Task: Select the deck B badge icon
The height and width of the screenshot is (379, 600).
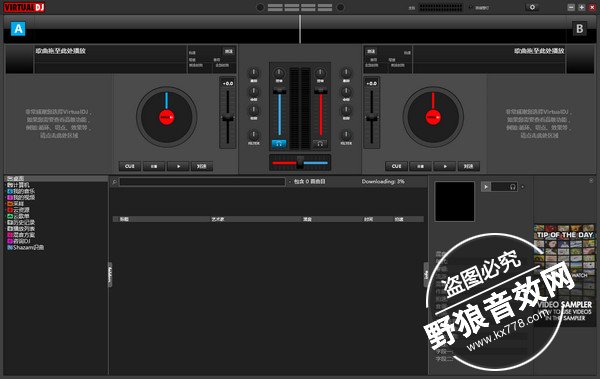Action: (x=579, y=29)
